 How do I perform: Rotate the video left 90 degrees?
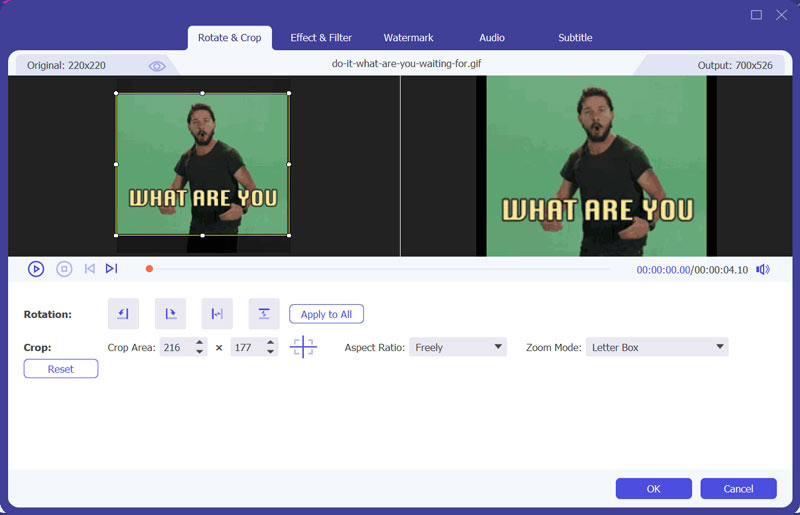point(123,313)
